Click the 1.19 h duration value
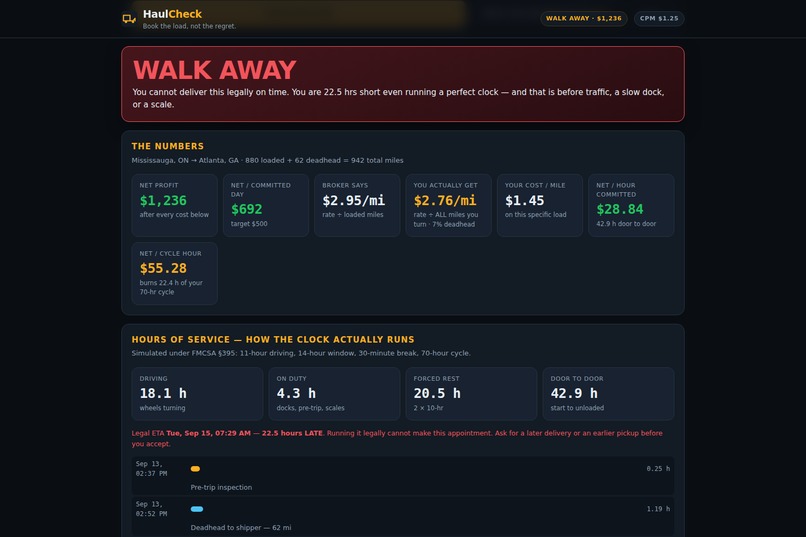The image size is (806, 537). click(658, 509)
